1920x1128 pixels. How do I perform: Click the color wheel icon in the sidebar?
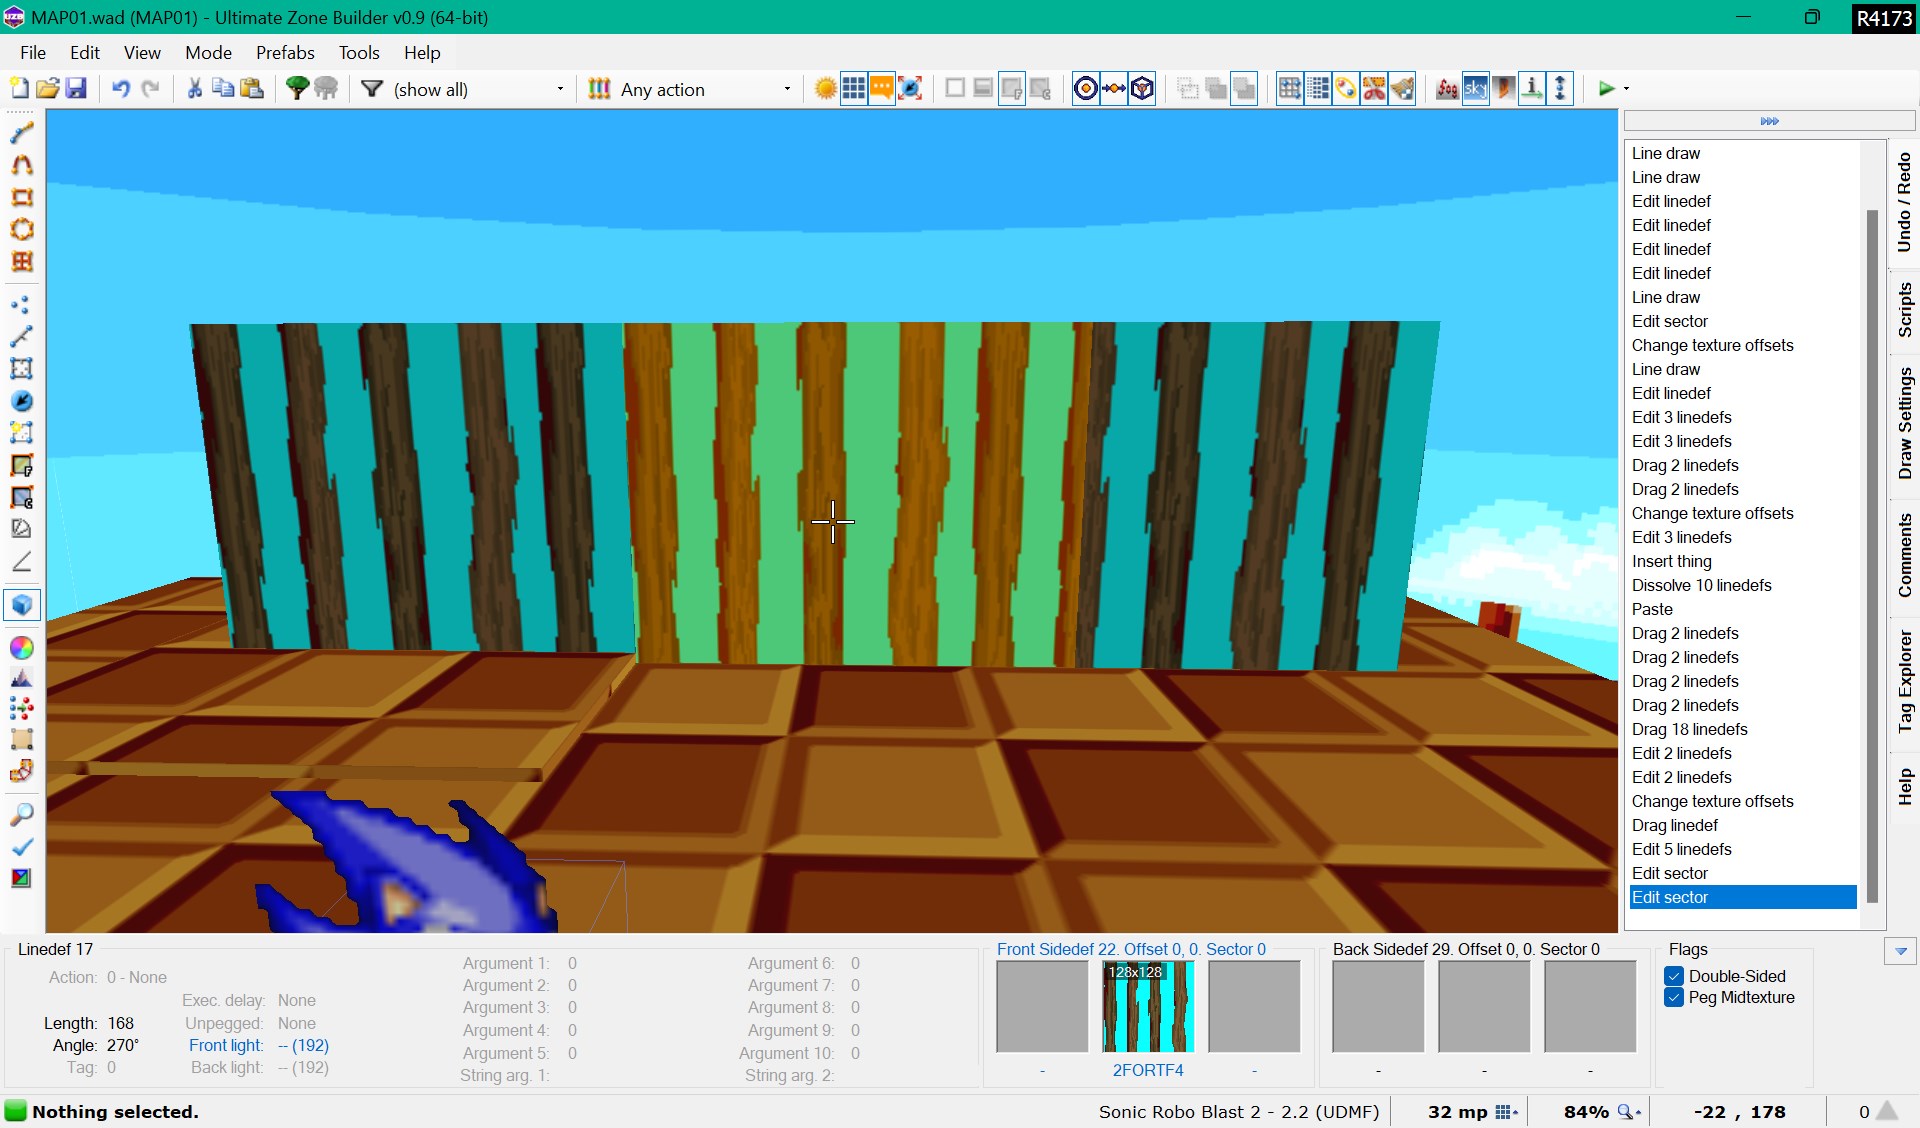point(21,648)
